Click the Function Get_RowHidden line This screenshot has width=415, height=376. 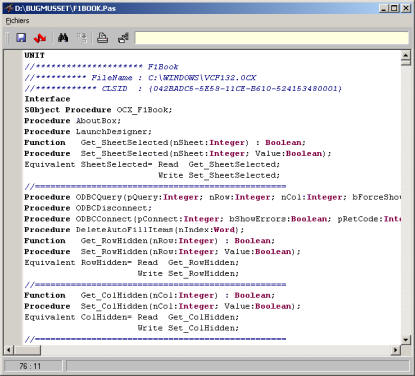coord(150,241)
